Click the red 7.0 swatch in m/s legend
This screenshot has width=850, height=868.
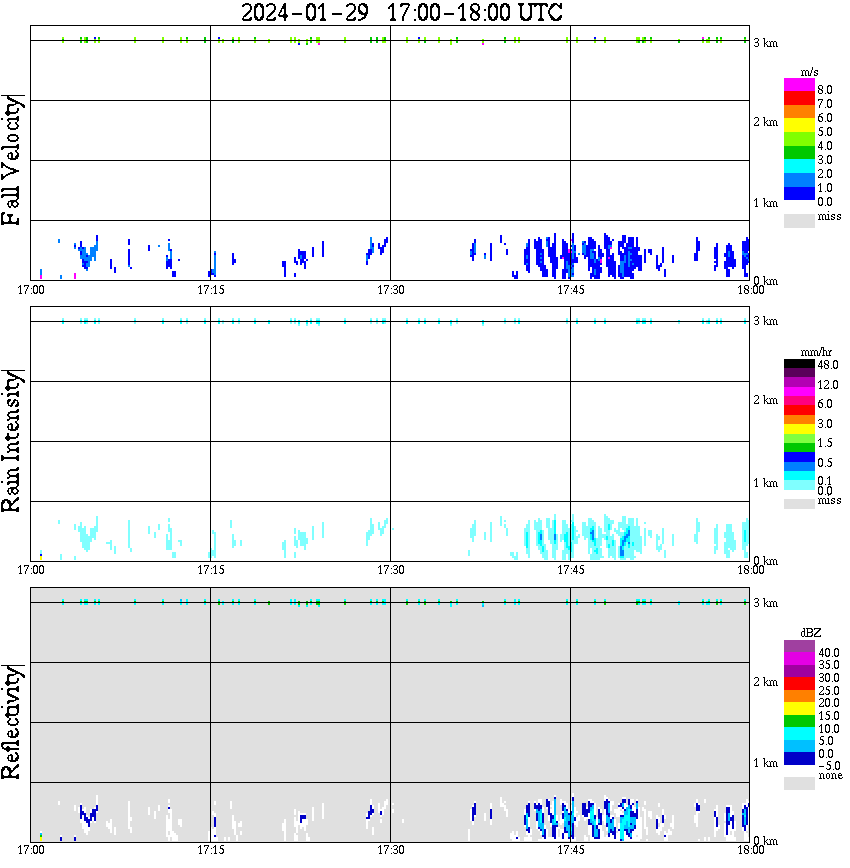tap(799, 99)
